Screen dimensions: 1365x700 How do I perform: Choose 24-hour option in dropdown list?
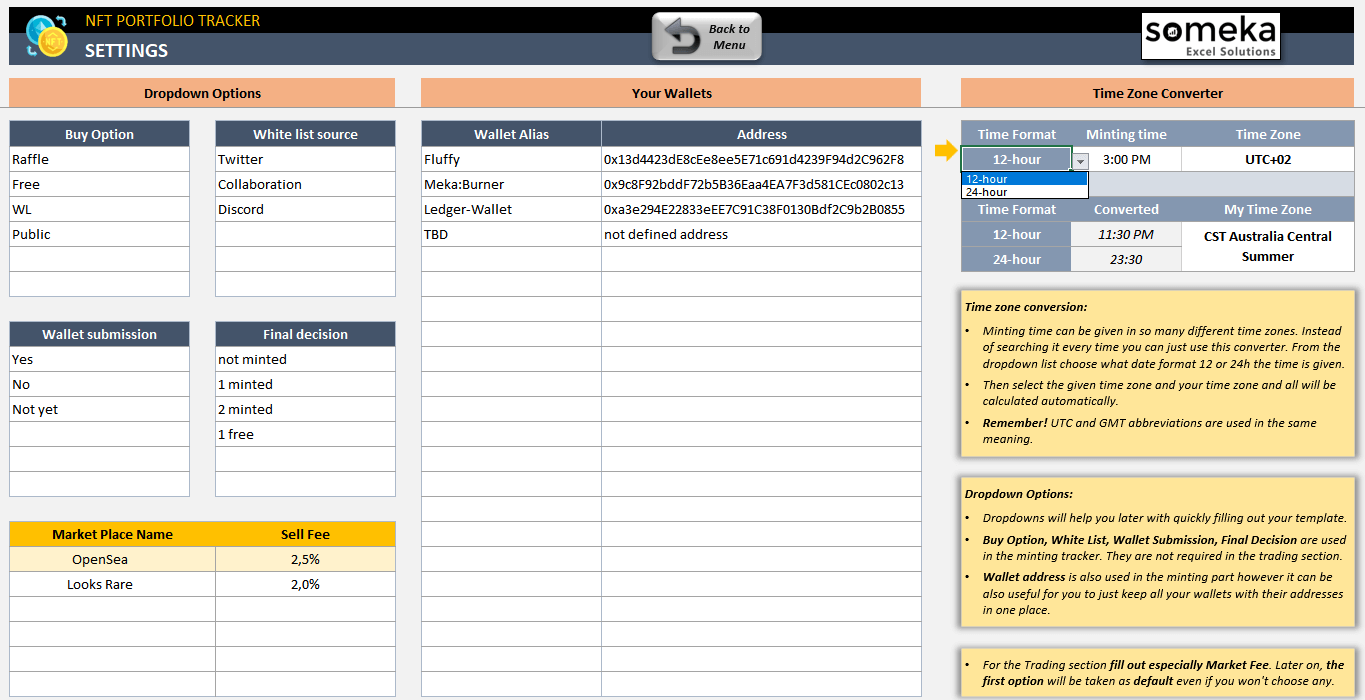click(1024, 192)
